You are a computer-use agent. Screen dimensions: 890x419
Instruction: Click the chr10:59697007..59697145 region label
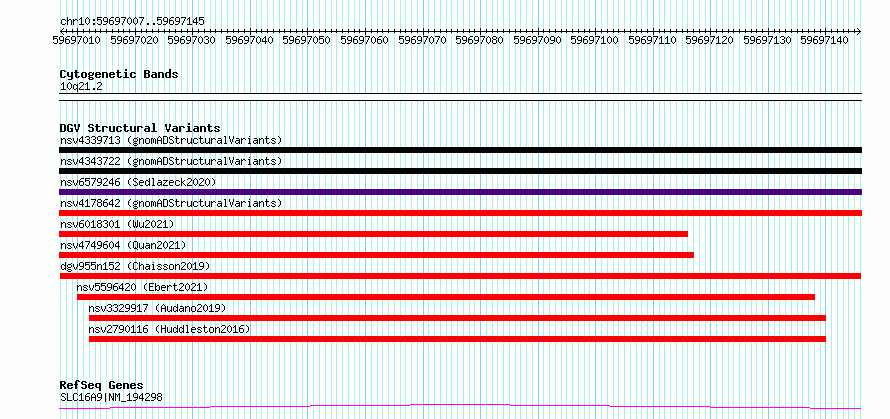pyautogui.click(x=132, y=22)
